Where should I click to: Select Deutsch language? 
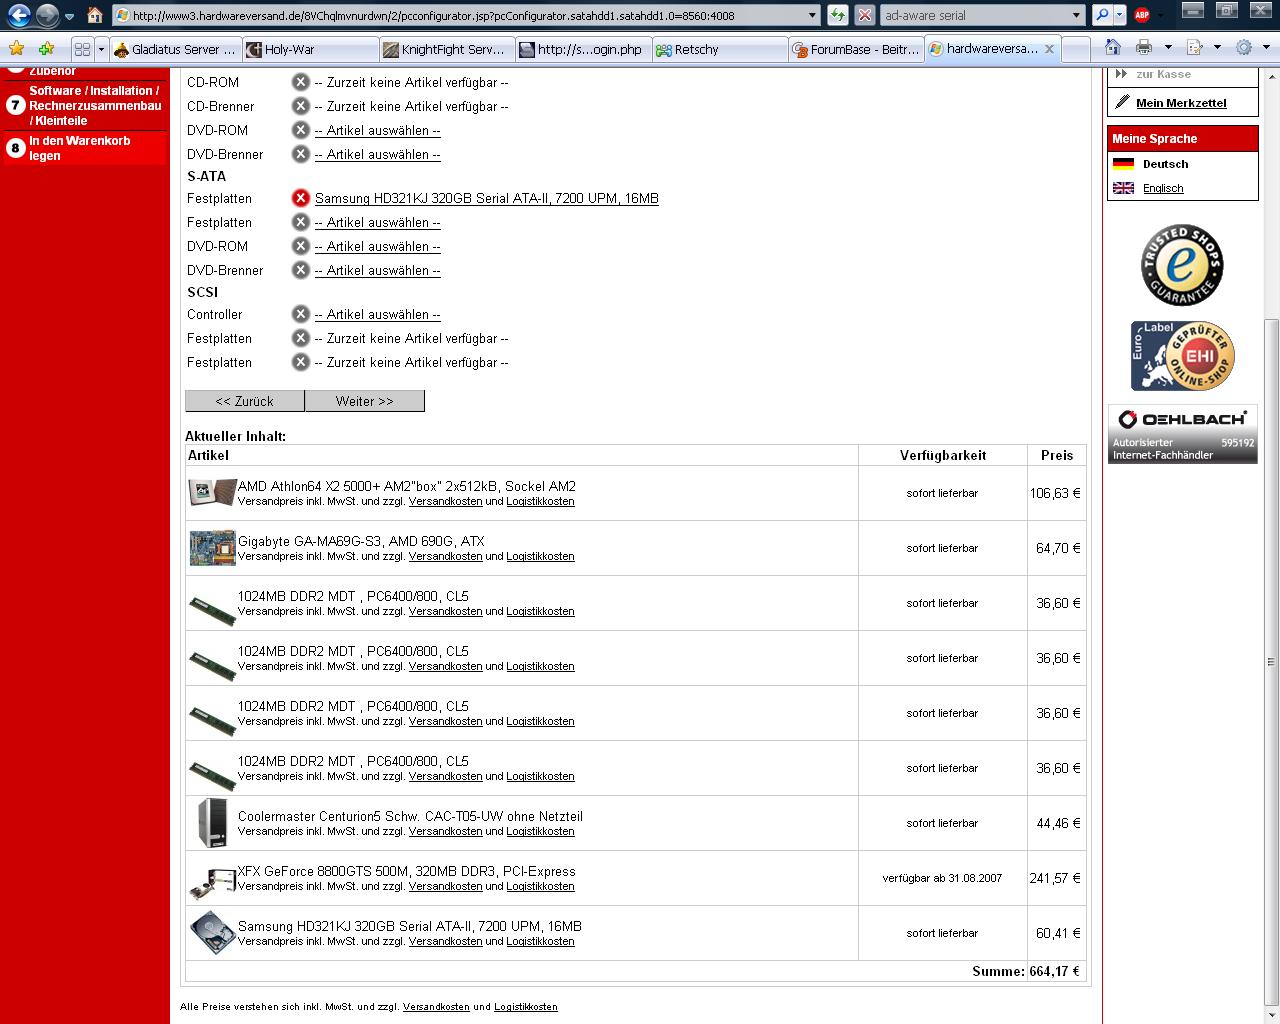[1166, 164]
